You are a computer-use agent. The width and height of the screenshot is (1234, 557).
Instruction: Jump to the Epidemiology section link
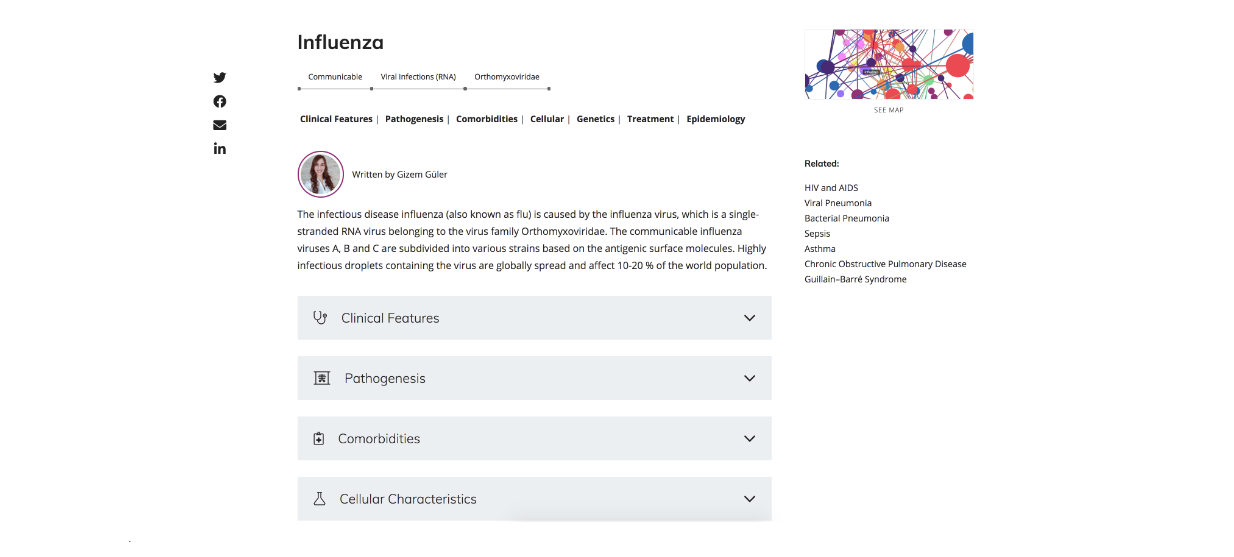[x=716, y=119]
